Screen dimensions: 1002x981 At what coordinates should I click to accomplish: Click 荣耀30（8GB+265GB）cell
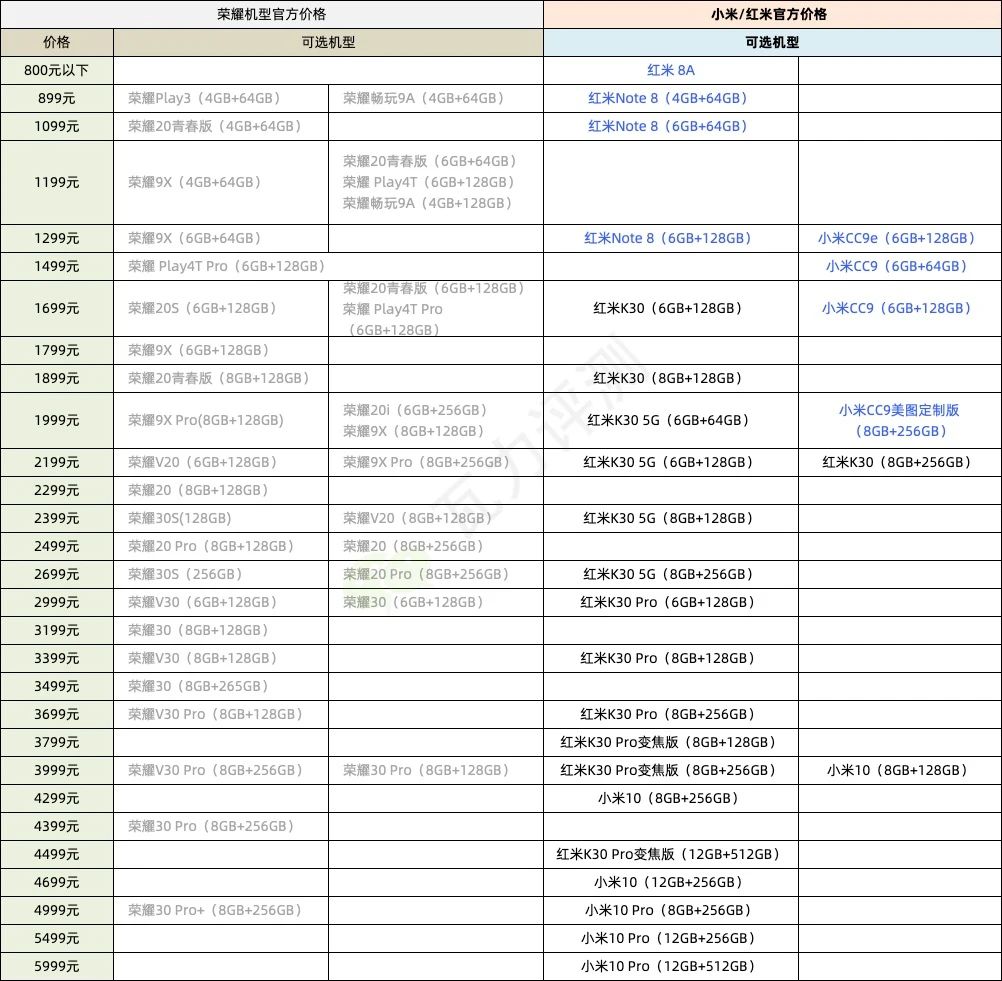221,686
